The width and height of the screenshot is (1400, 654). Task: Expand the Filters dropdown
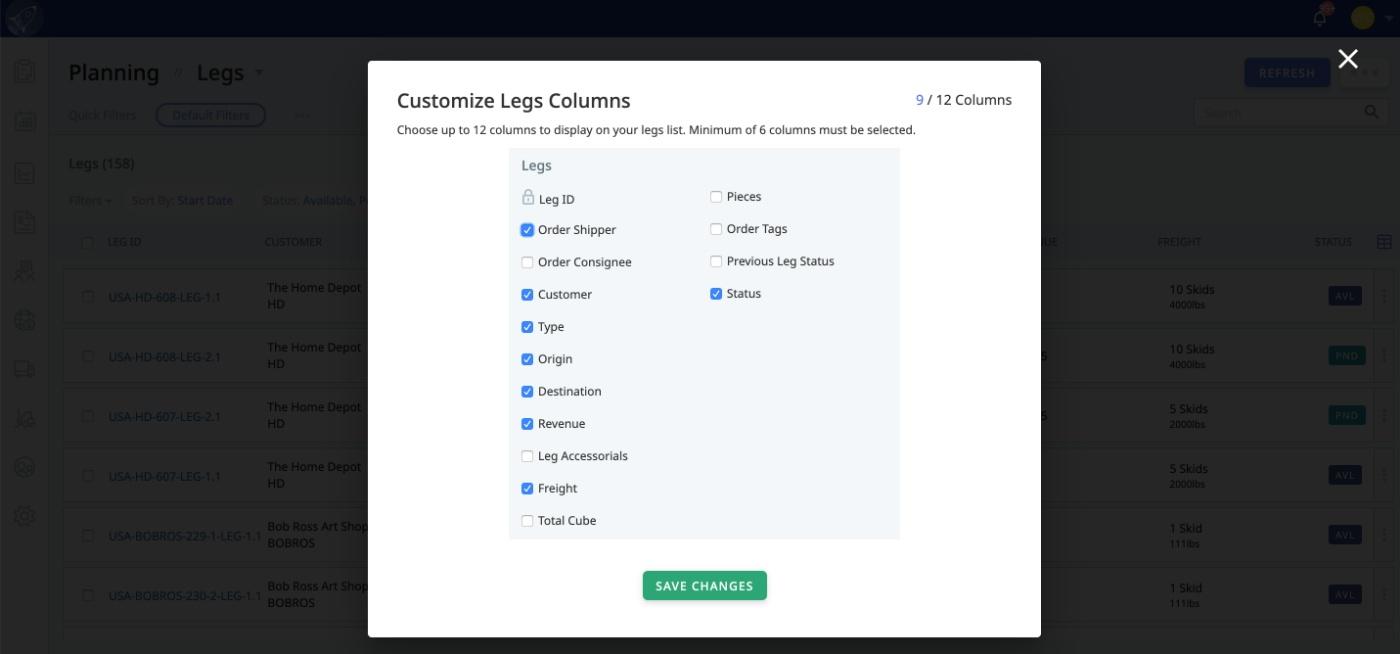point(90,201)
